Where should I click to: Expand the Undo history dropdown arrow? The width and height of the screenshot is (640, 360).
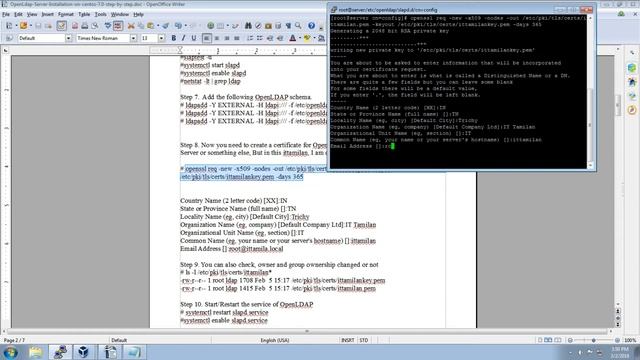click(186, 26)
